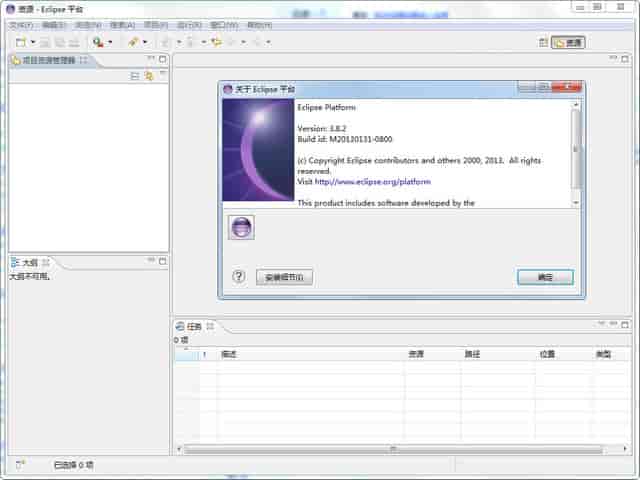Close the About Eclipse dialog
640x480 pixels.
567,87
